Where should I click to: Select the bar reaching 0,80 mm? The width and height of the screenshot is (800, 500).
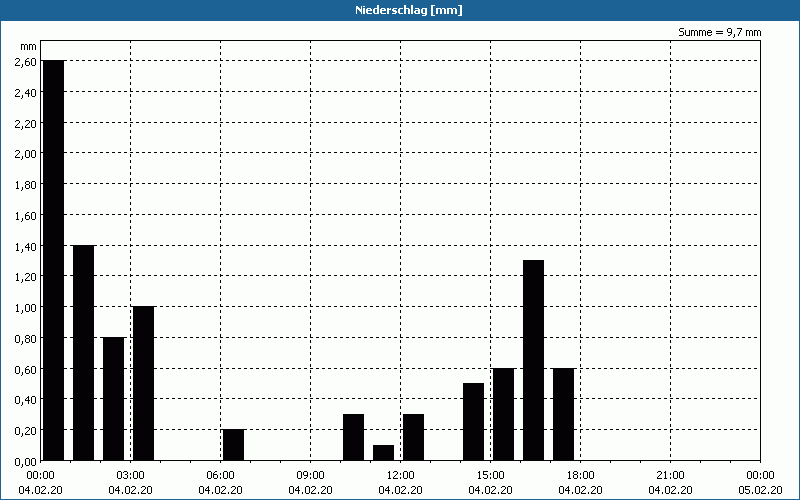114,398
